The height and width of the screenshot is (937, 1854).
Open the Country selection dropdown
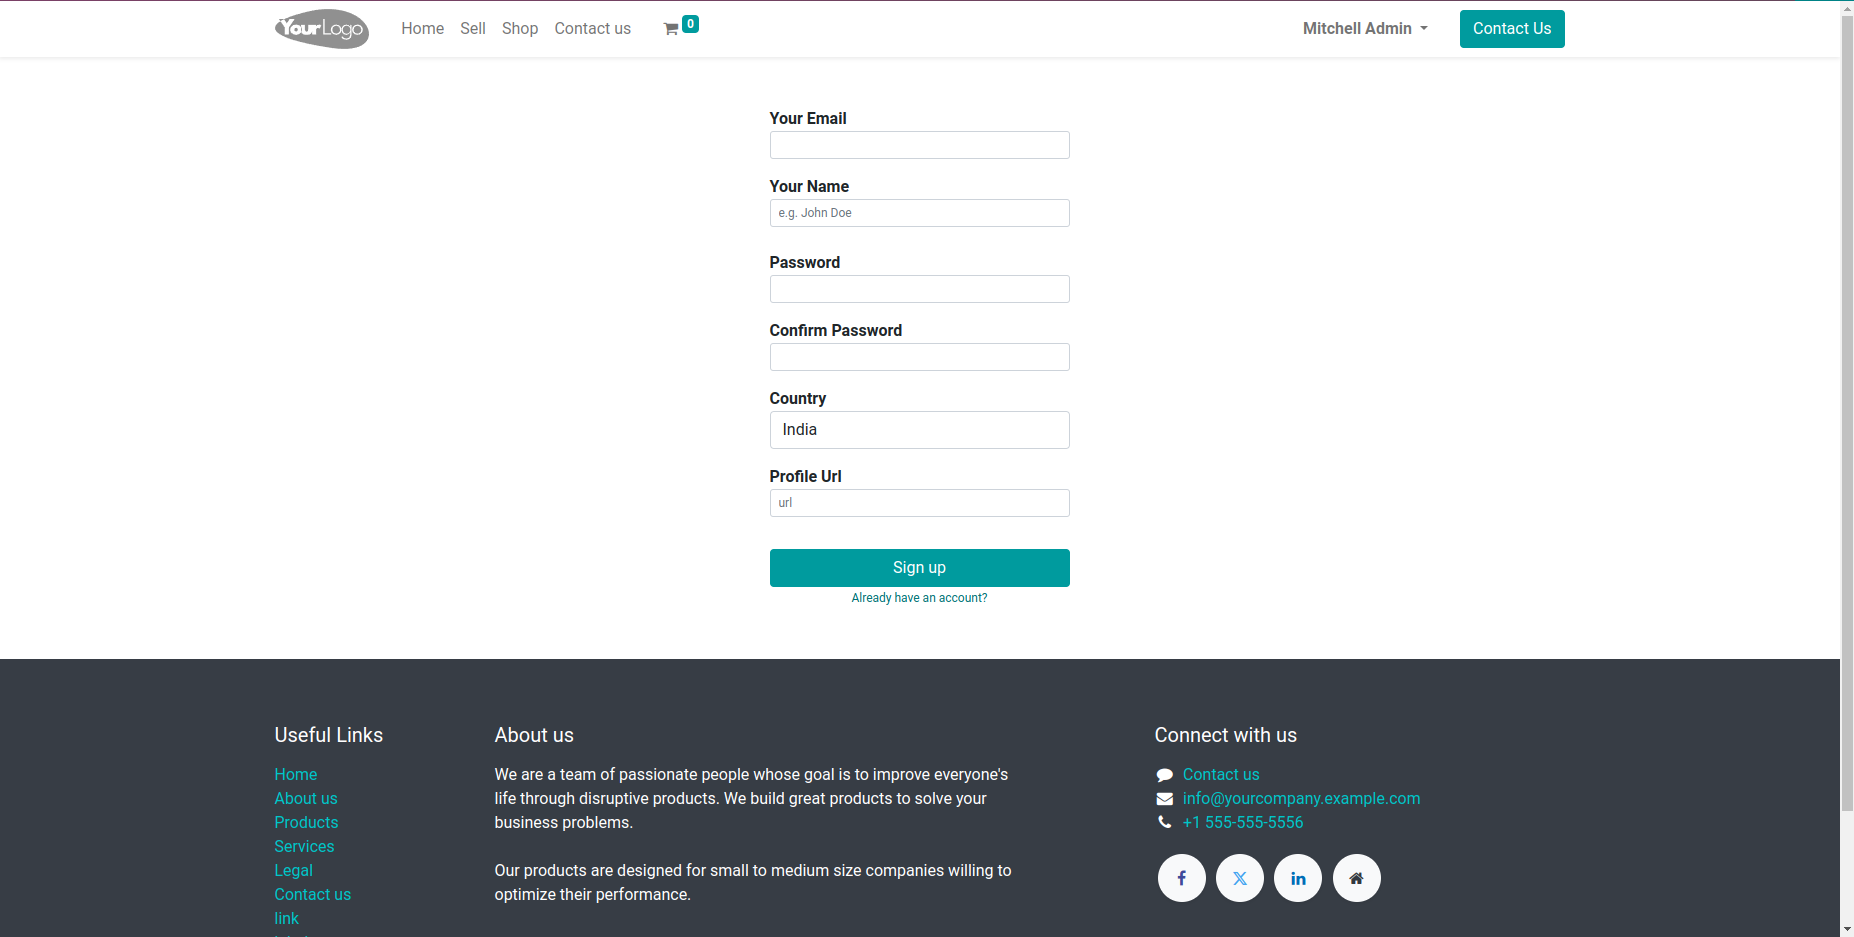point(919,430)
